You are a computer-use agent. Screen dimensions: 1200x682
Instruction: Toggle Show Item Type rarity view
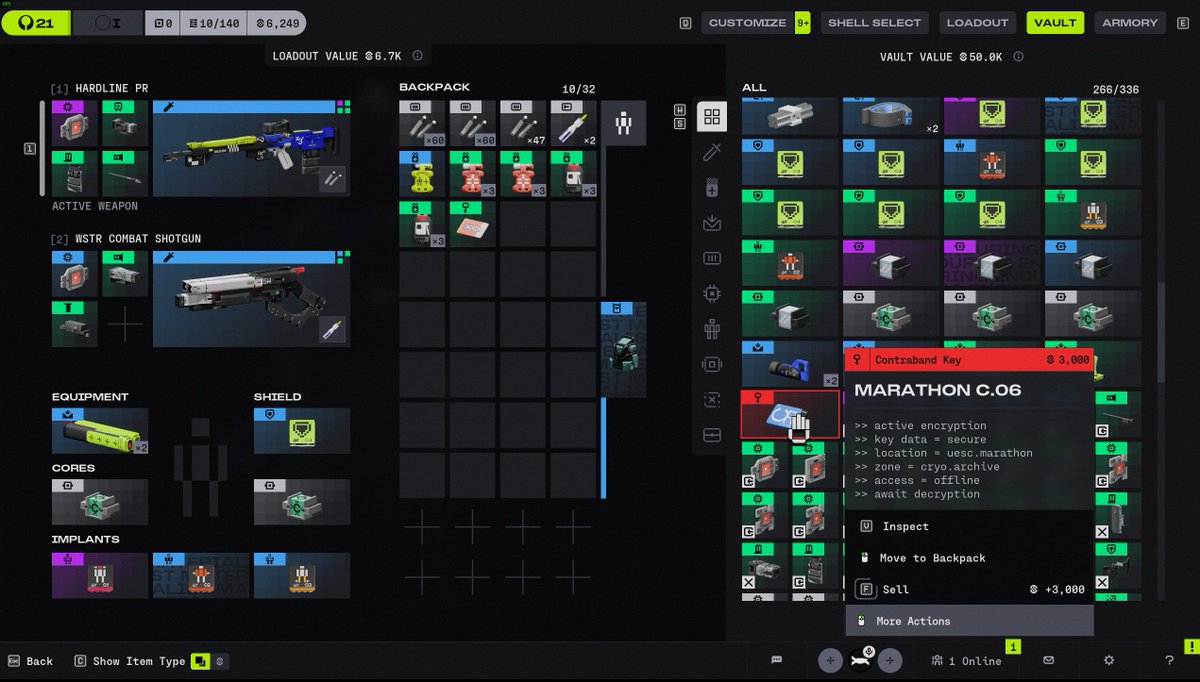click(201, 661)
